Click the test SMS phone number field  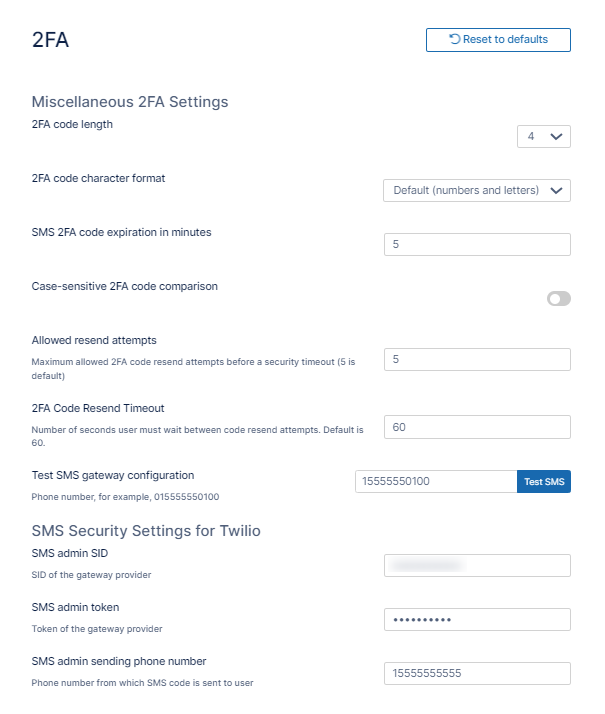click(435, 482)
